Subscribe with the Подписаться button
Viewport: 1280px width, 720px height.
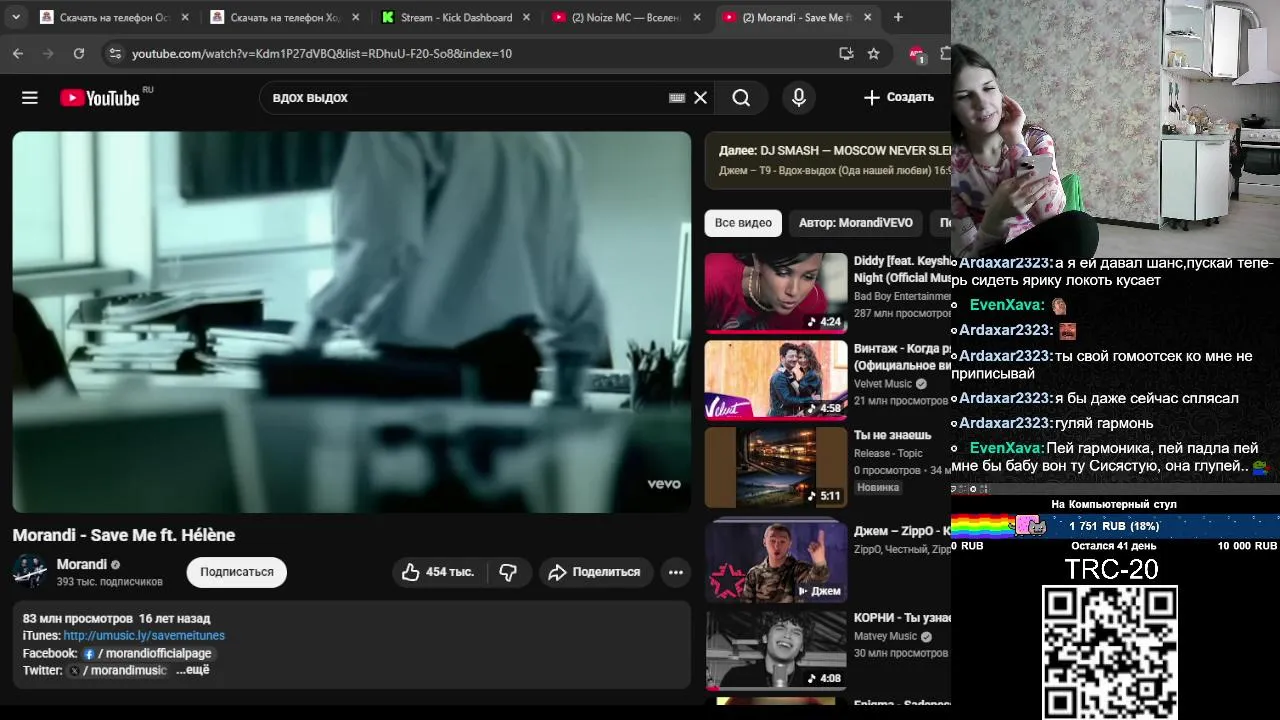[237, 572]
